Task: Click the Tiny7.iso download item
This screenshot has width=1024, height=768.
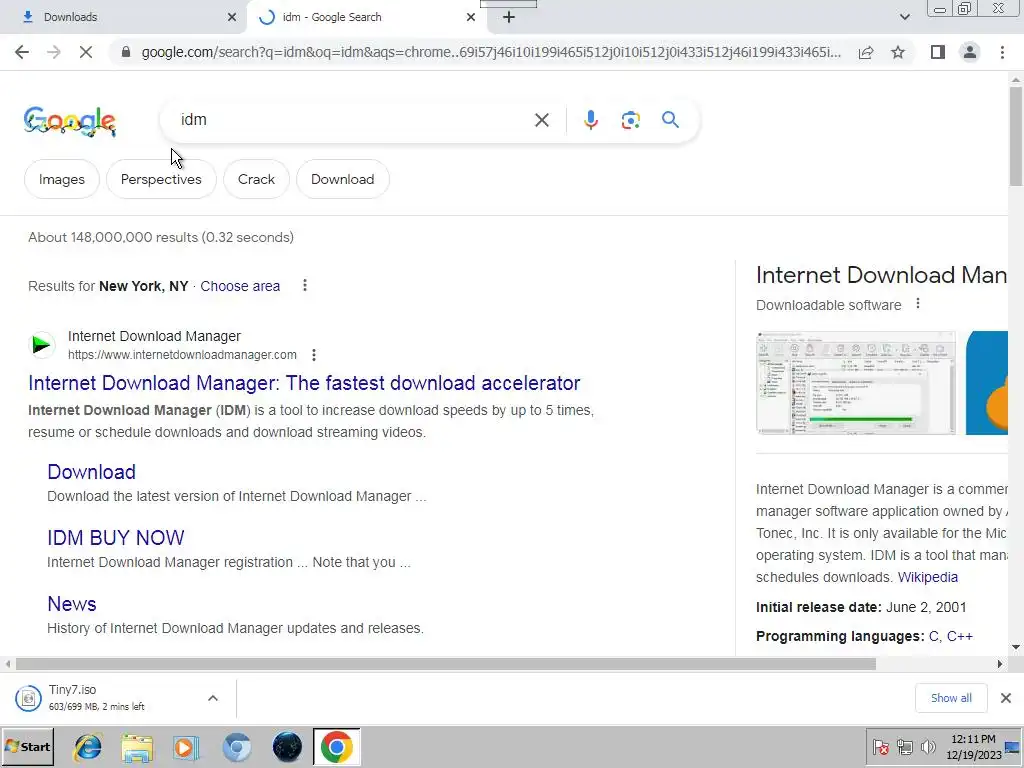Action: point(118,698)
